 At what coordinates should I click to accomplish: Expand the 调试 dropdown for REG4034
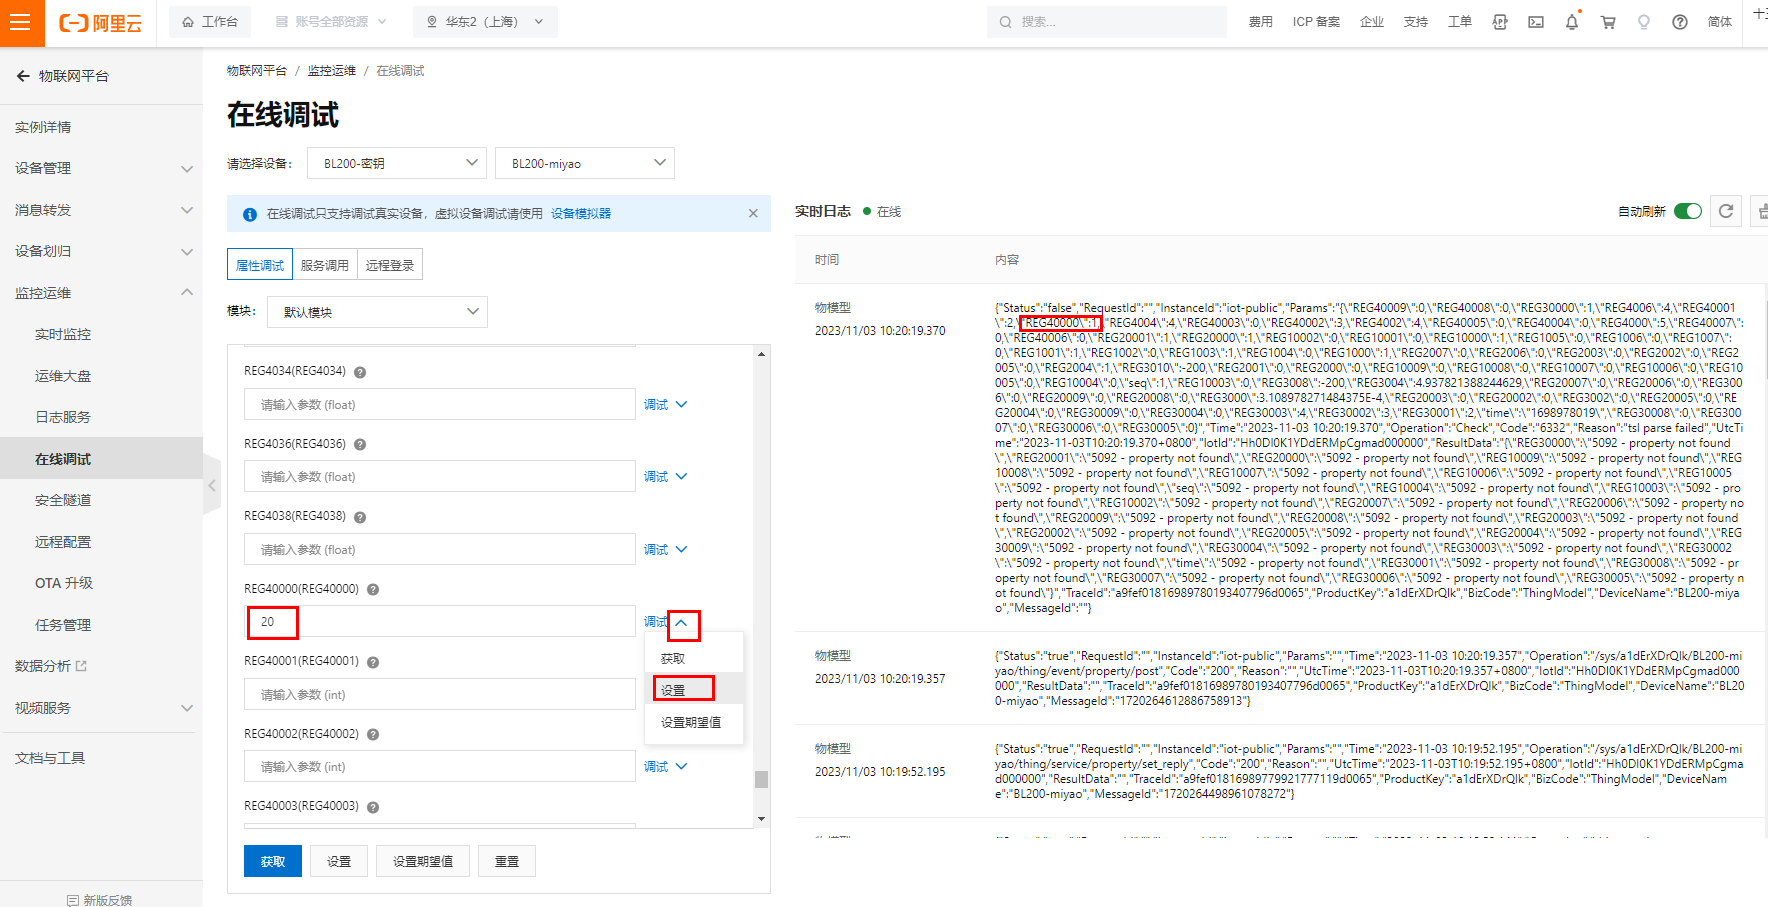coord(666,405)
